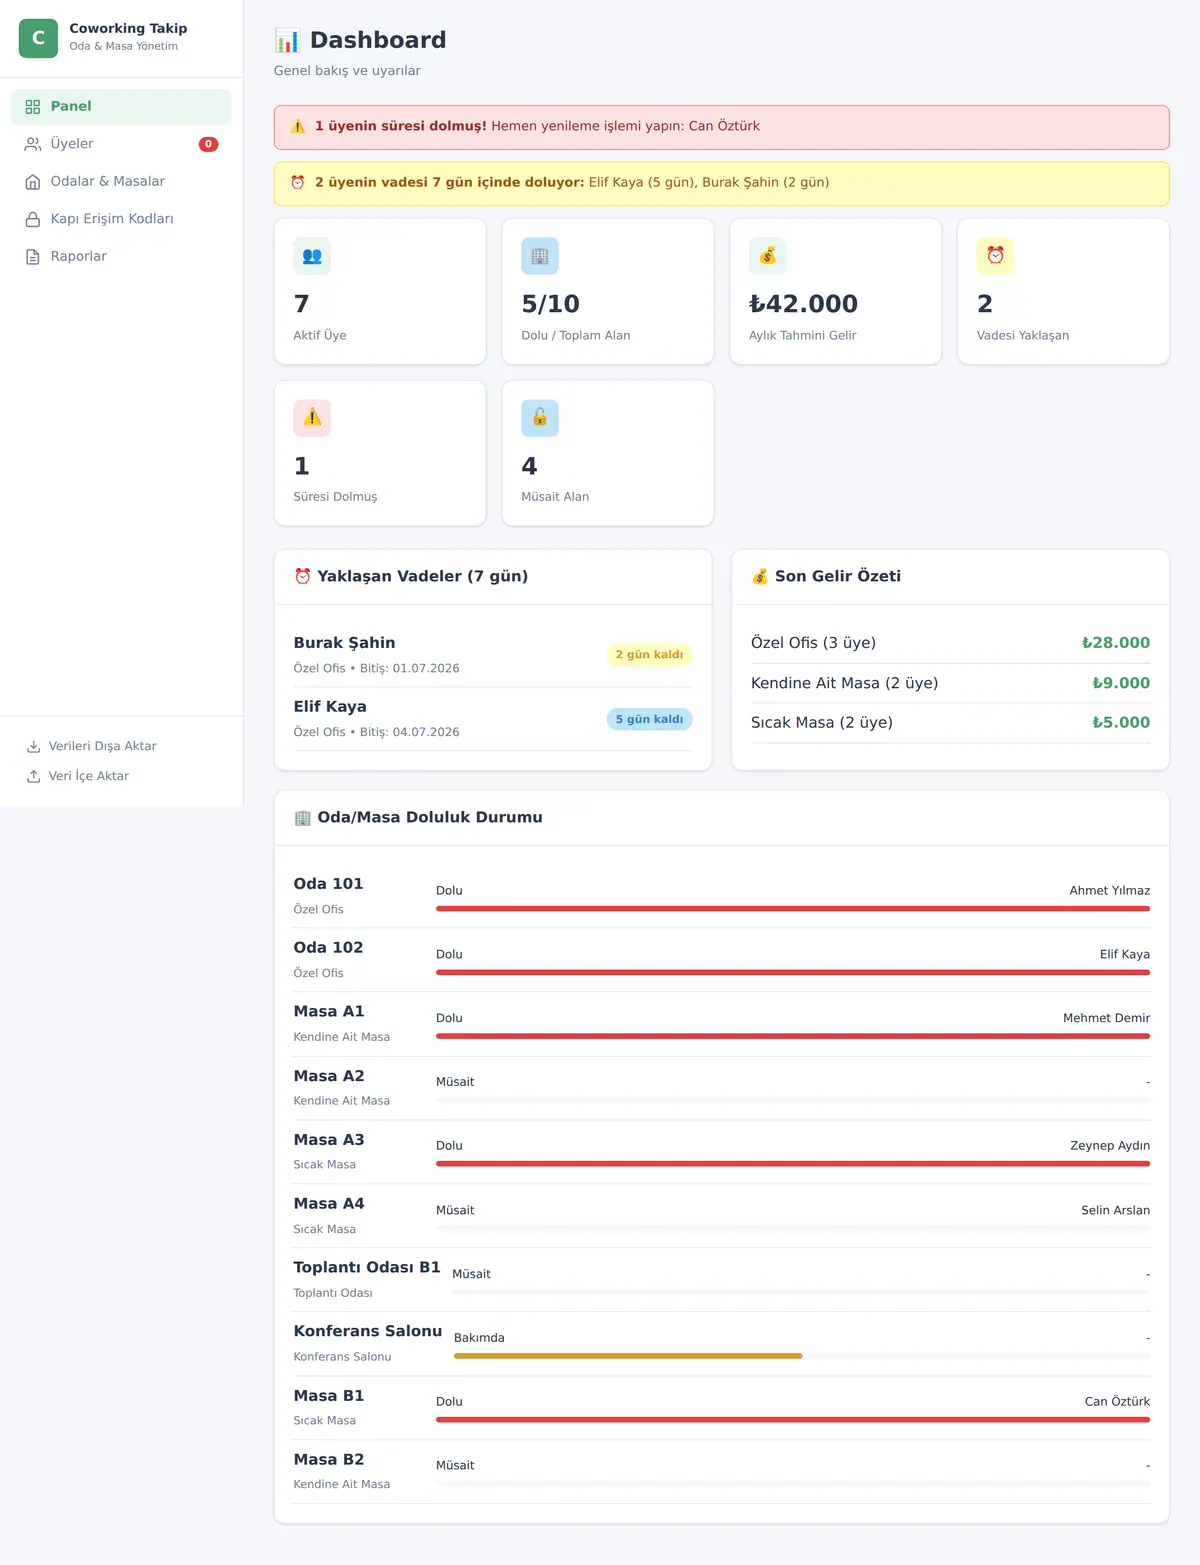1200x1565 pixels.
Task: Click the ₺28.000 Özel Ofis revenue value
Action: [1116, 643]
